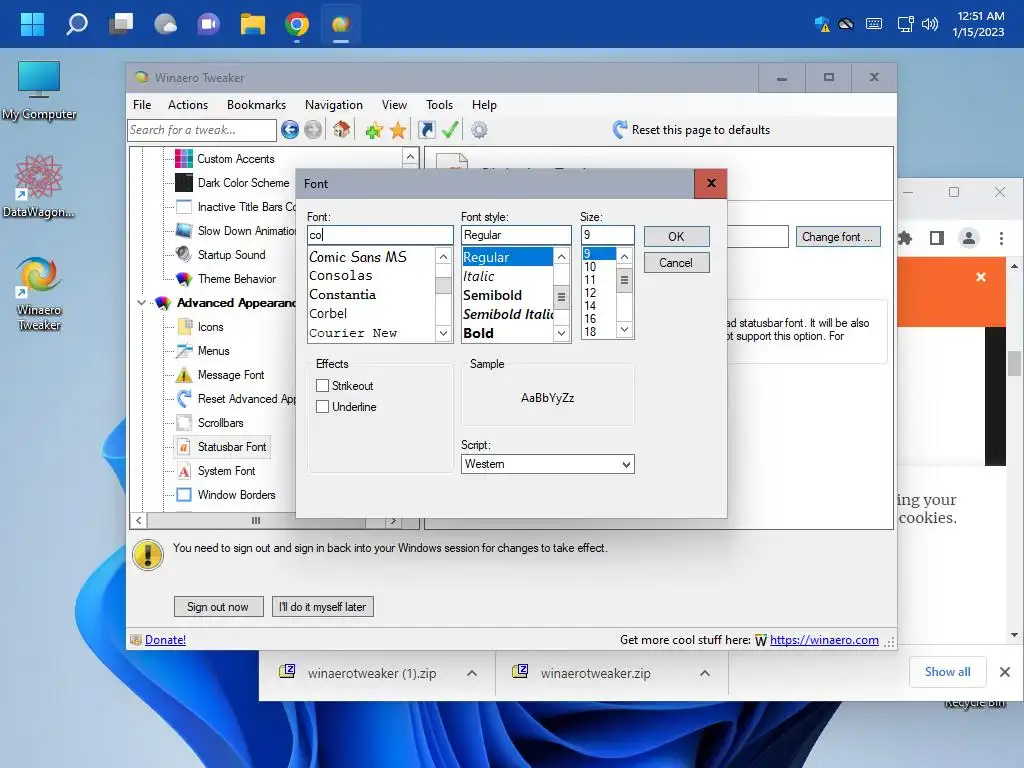Open File Explorer from taskbar

pos(253,24)
